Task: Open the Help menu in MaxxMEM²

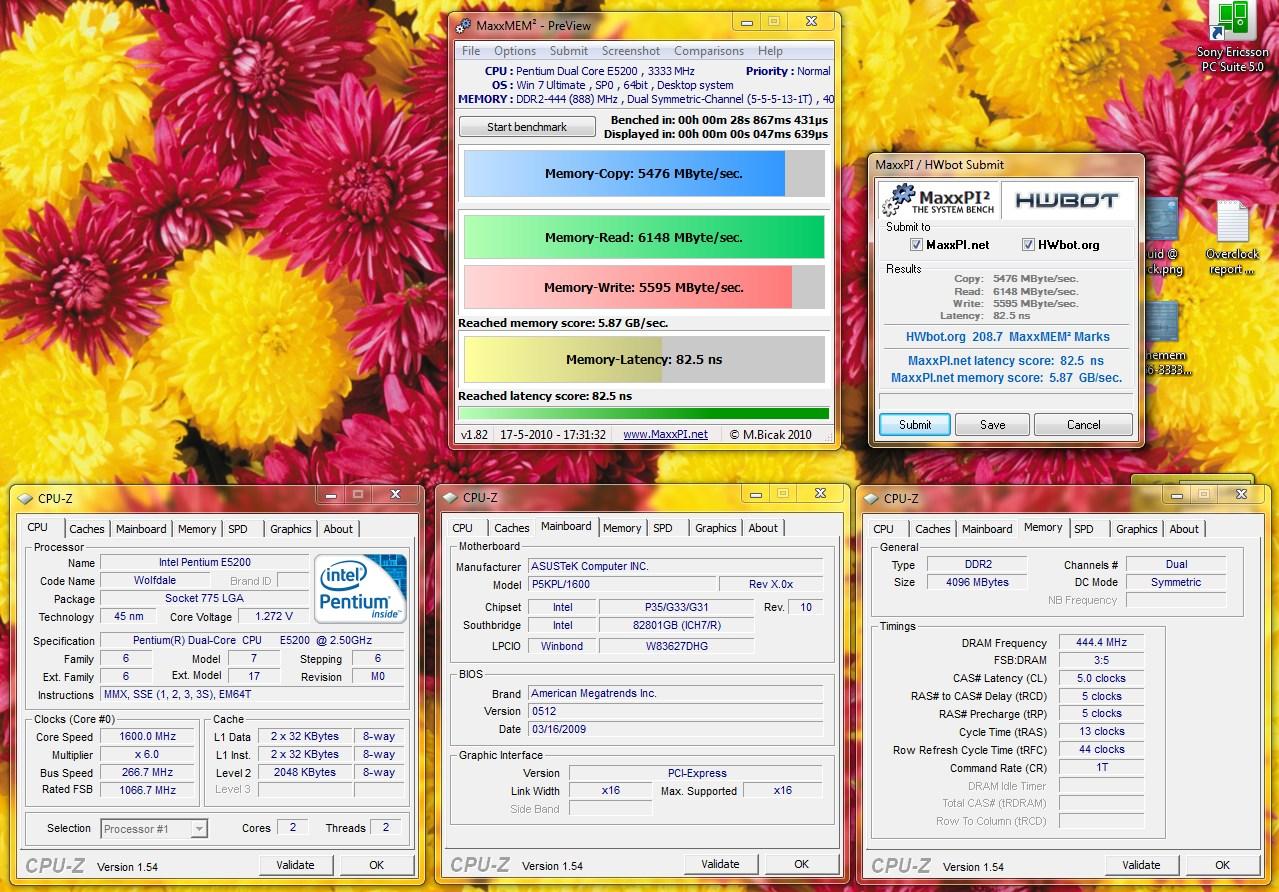Action: tap(770, 51)
